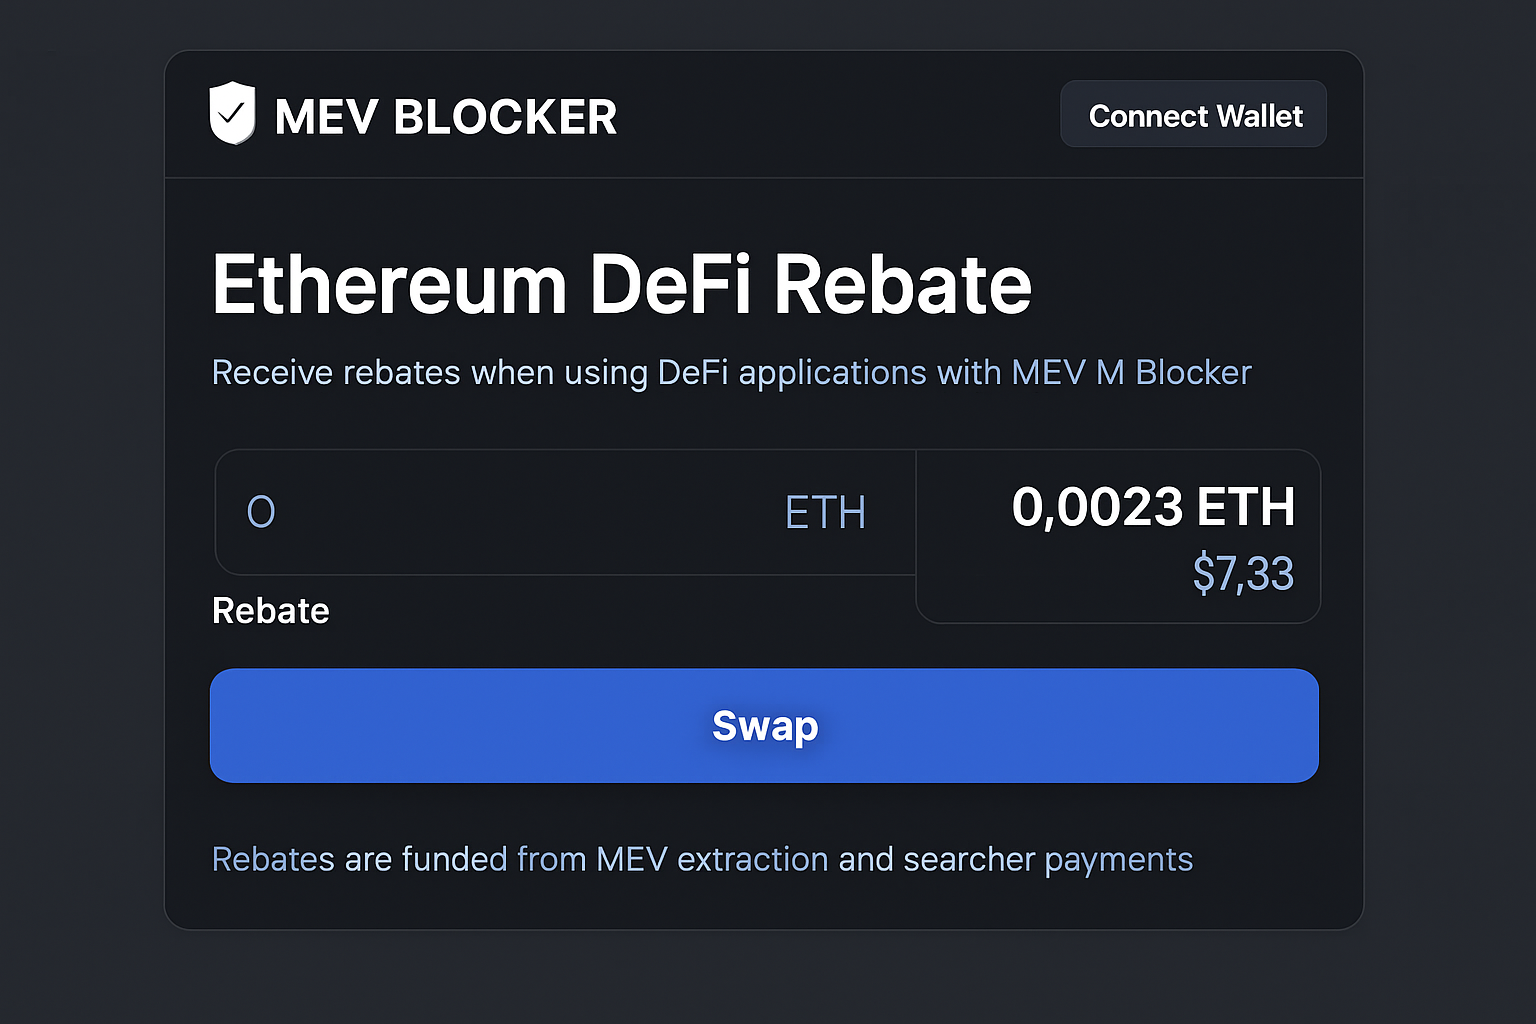Image resolution: width=1536 pixels, height=1024 pixels.
Task: Click Connect Wallet
Action: coord(1193,114)
